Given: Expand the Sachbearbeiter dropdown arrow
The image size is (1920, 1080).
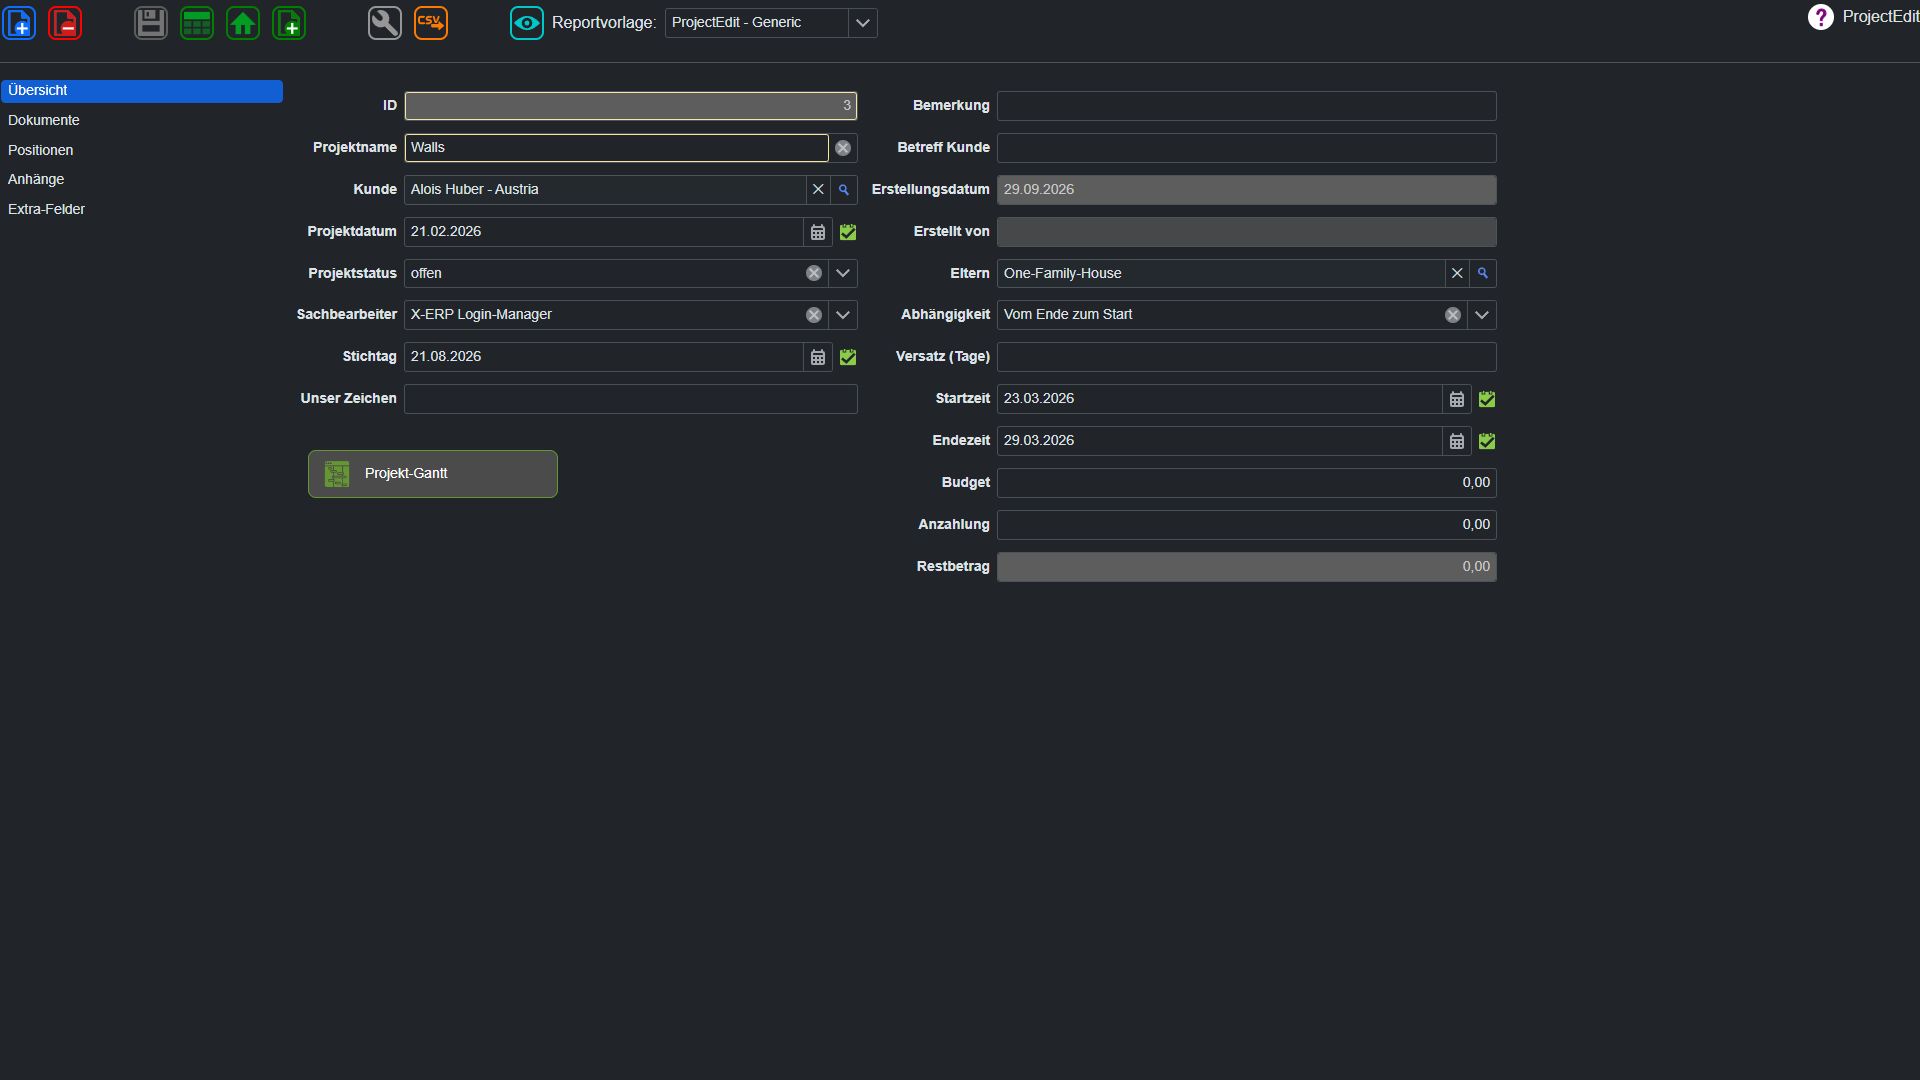Looking at the screenshot, I should click(x=843, y=315).
